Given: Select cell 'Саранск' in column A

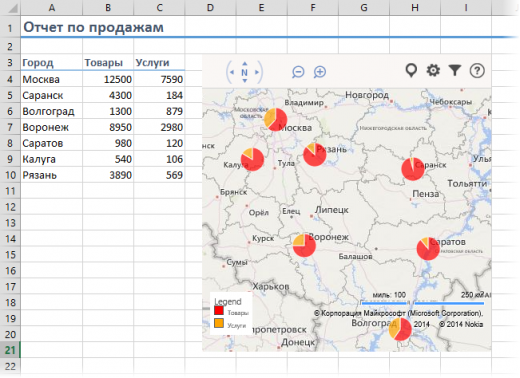Looking at the screenshot, I should pos(52,95).
